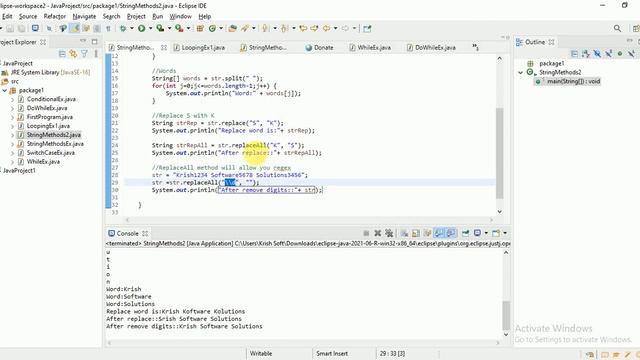Click Pin Editor icon in main toolbar

[x=367, y=29]
